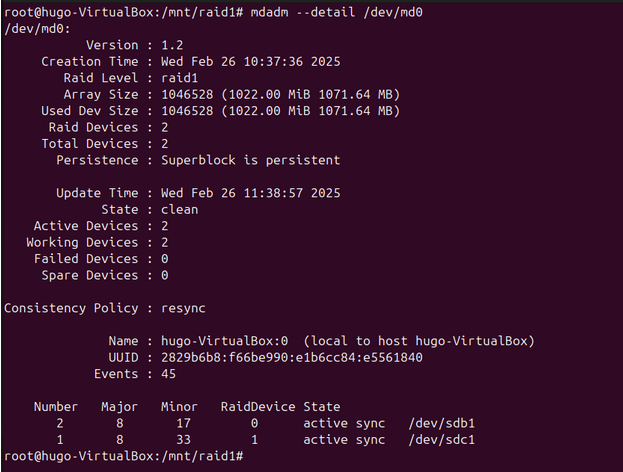Click the raid1 Raid Level value
The height and width of the screenshot is (472, 623).
pyautogui.click(x=179, y=78)
